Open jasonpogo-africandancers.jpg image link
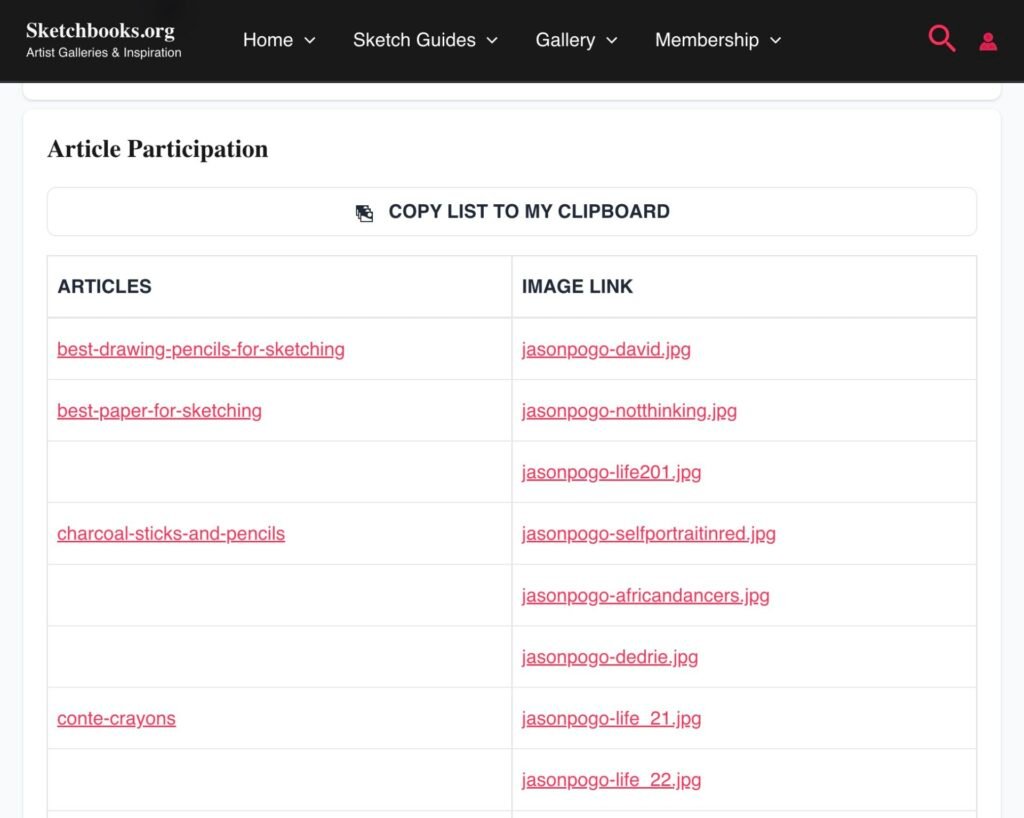1024x818 pixels. click(x=645, y=596)
